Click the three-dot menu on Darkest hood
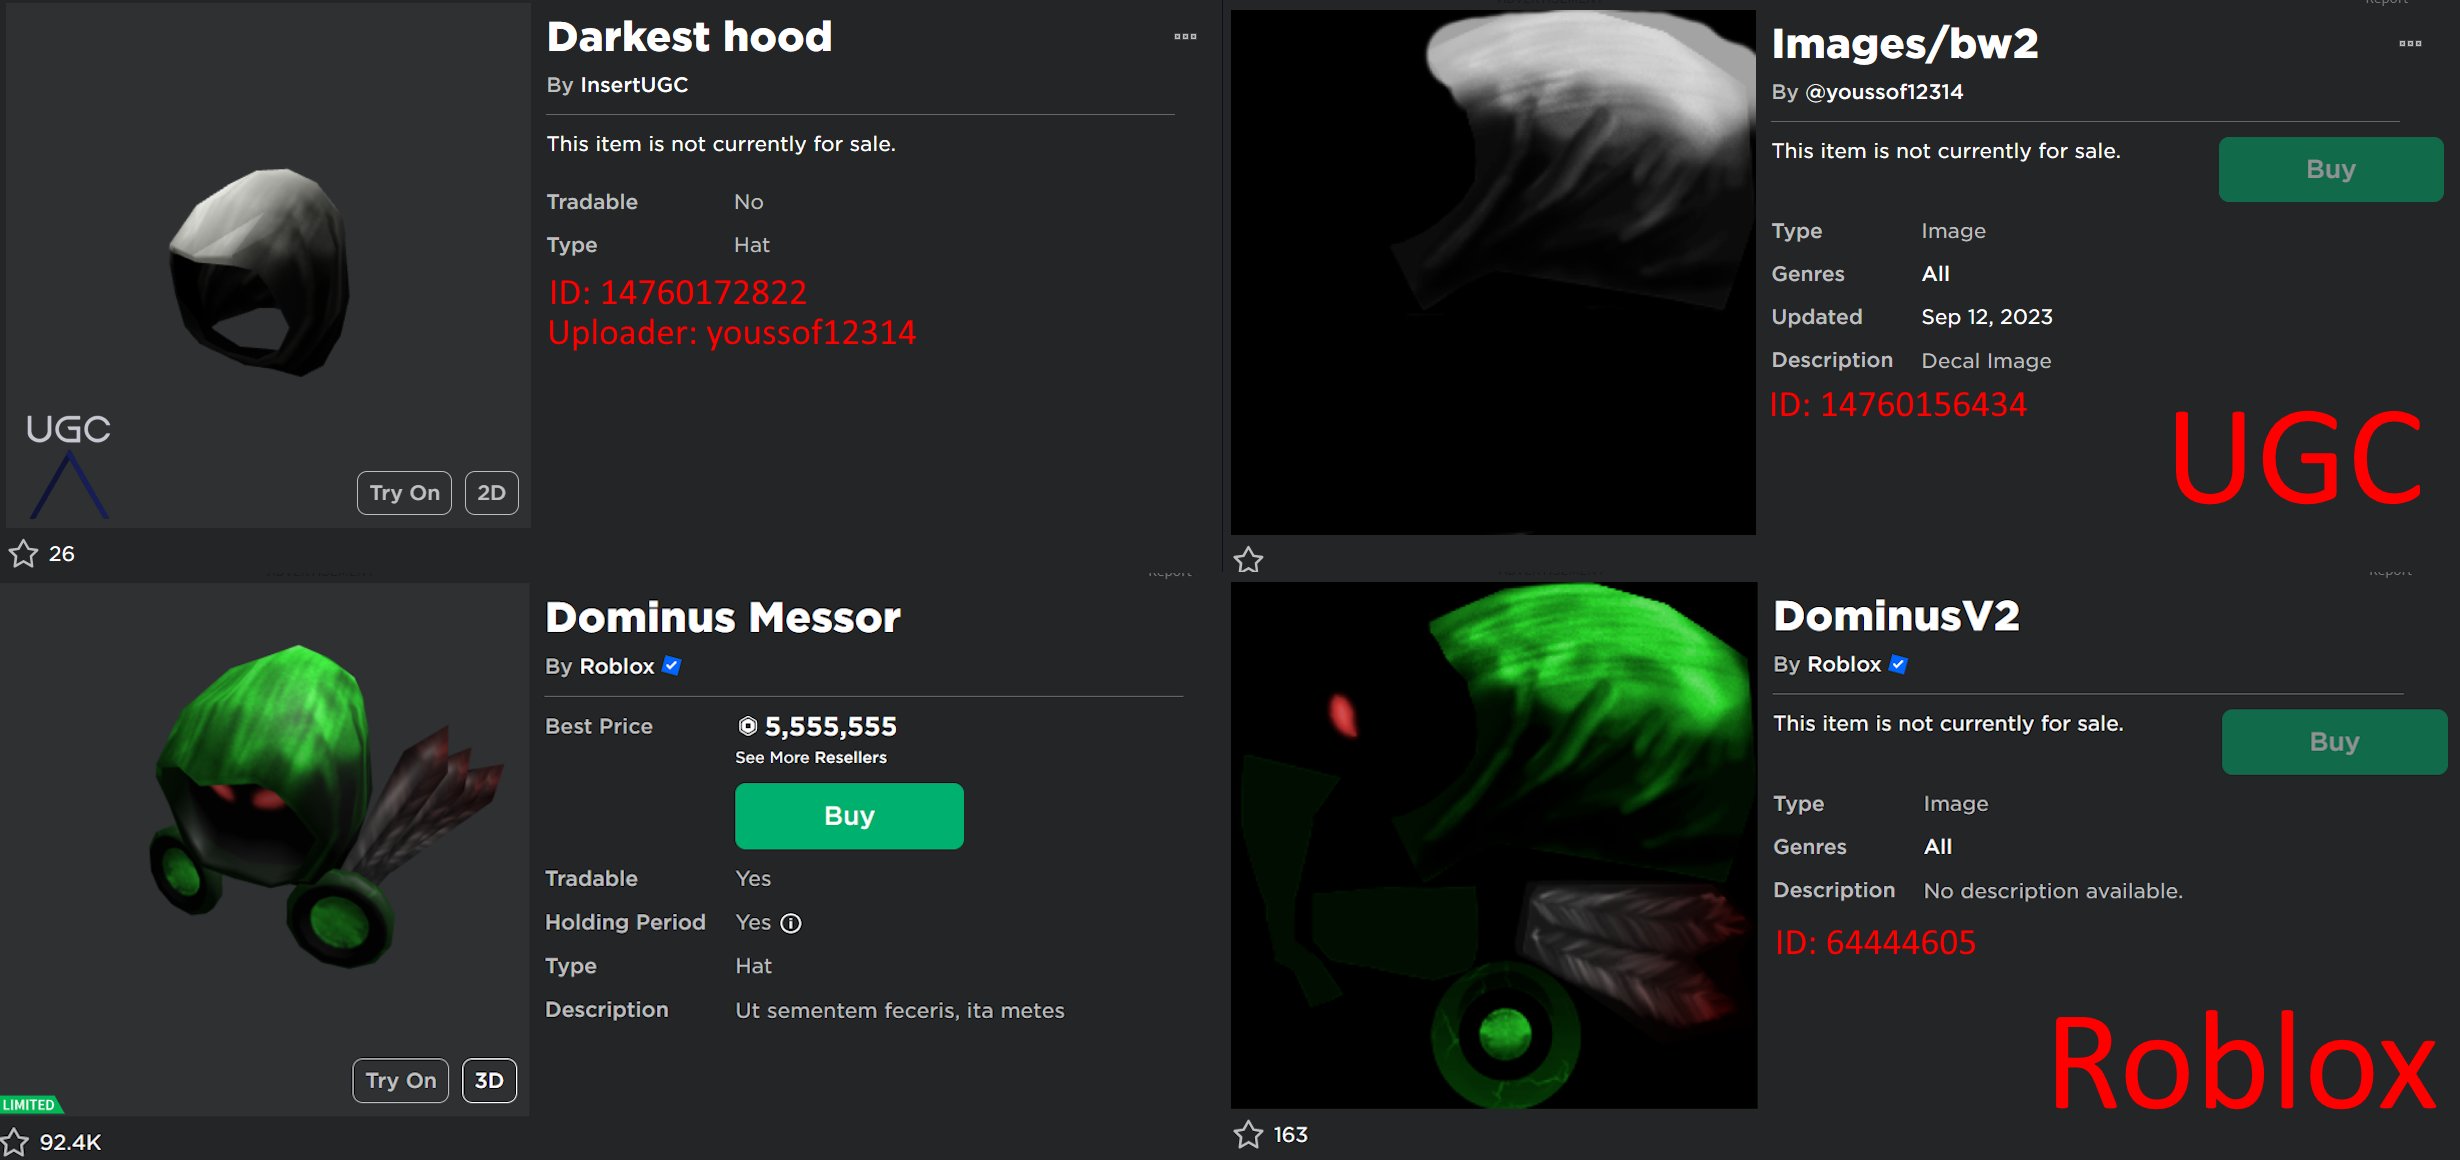This screenshot has width=2460, height=1160. pos(1188,36)
